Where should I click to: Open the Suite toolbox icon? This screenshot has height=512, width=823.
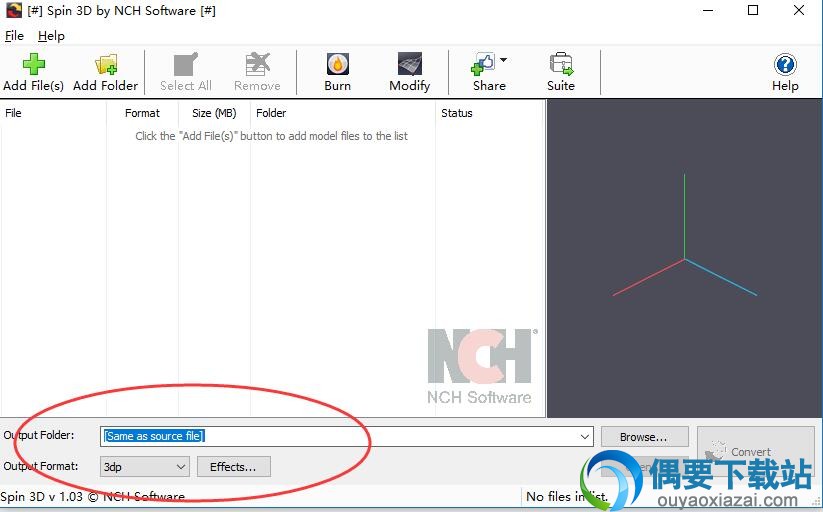coord(561,64)
